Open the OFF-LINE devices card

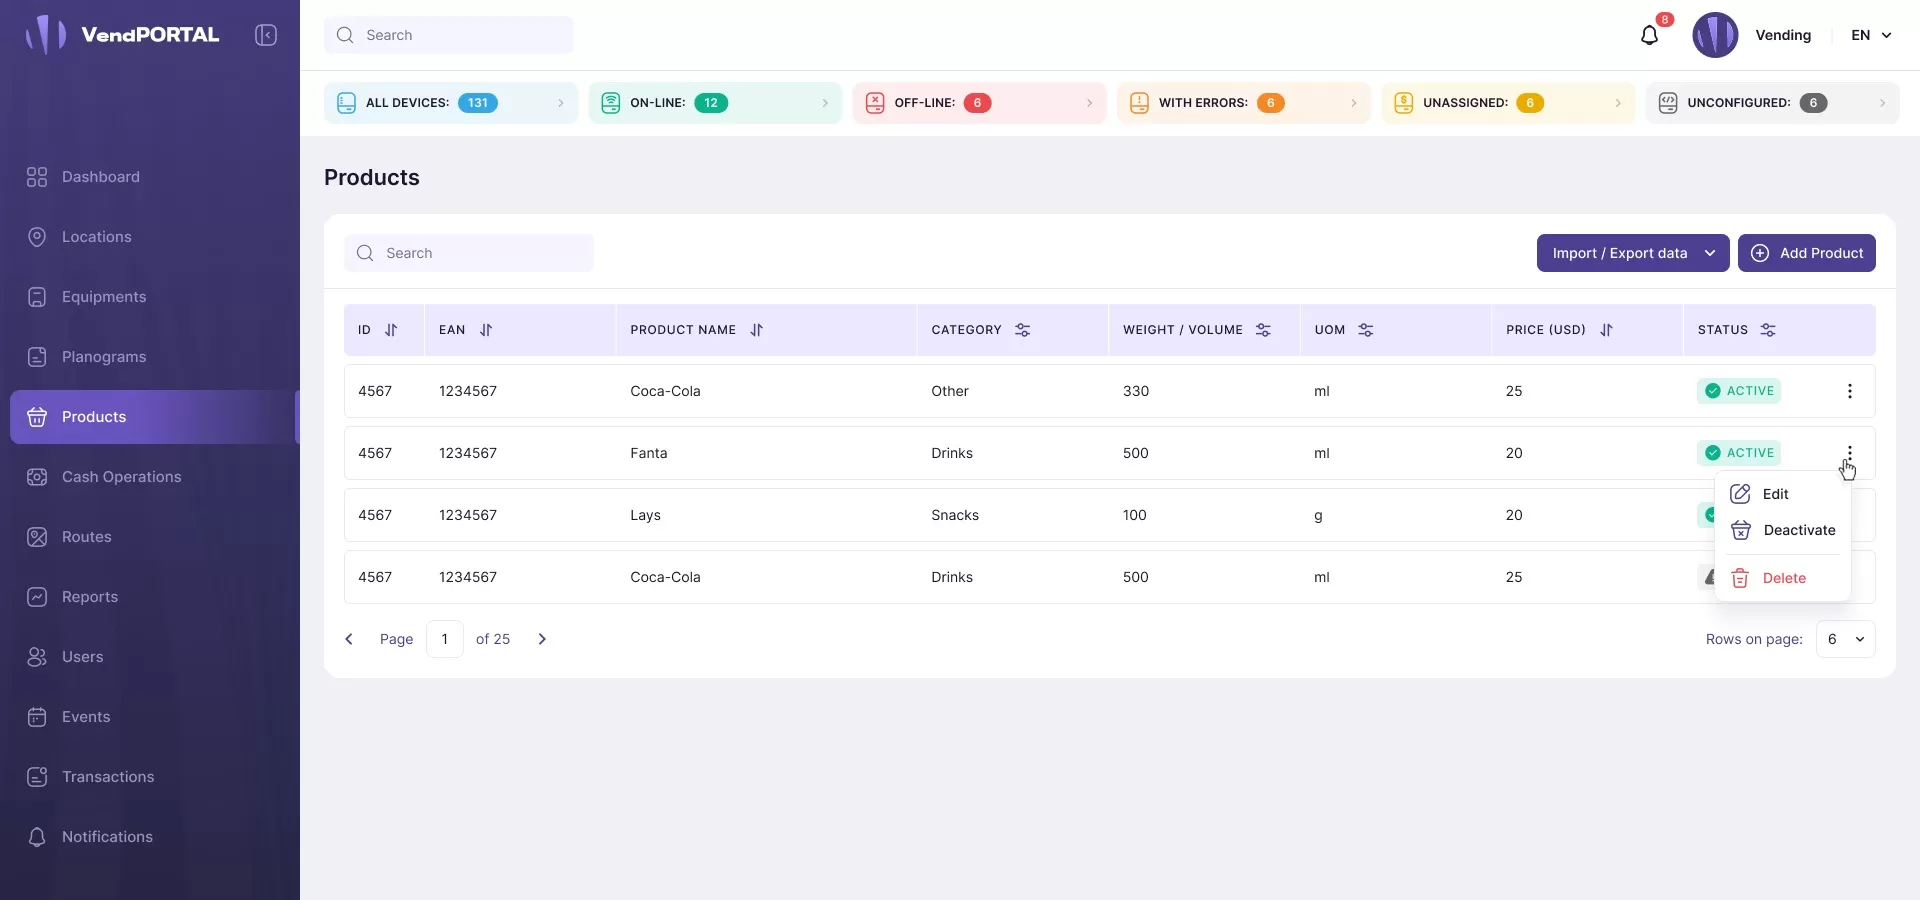tap(979, 103)
